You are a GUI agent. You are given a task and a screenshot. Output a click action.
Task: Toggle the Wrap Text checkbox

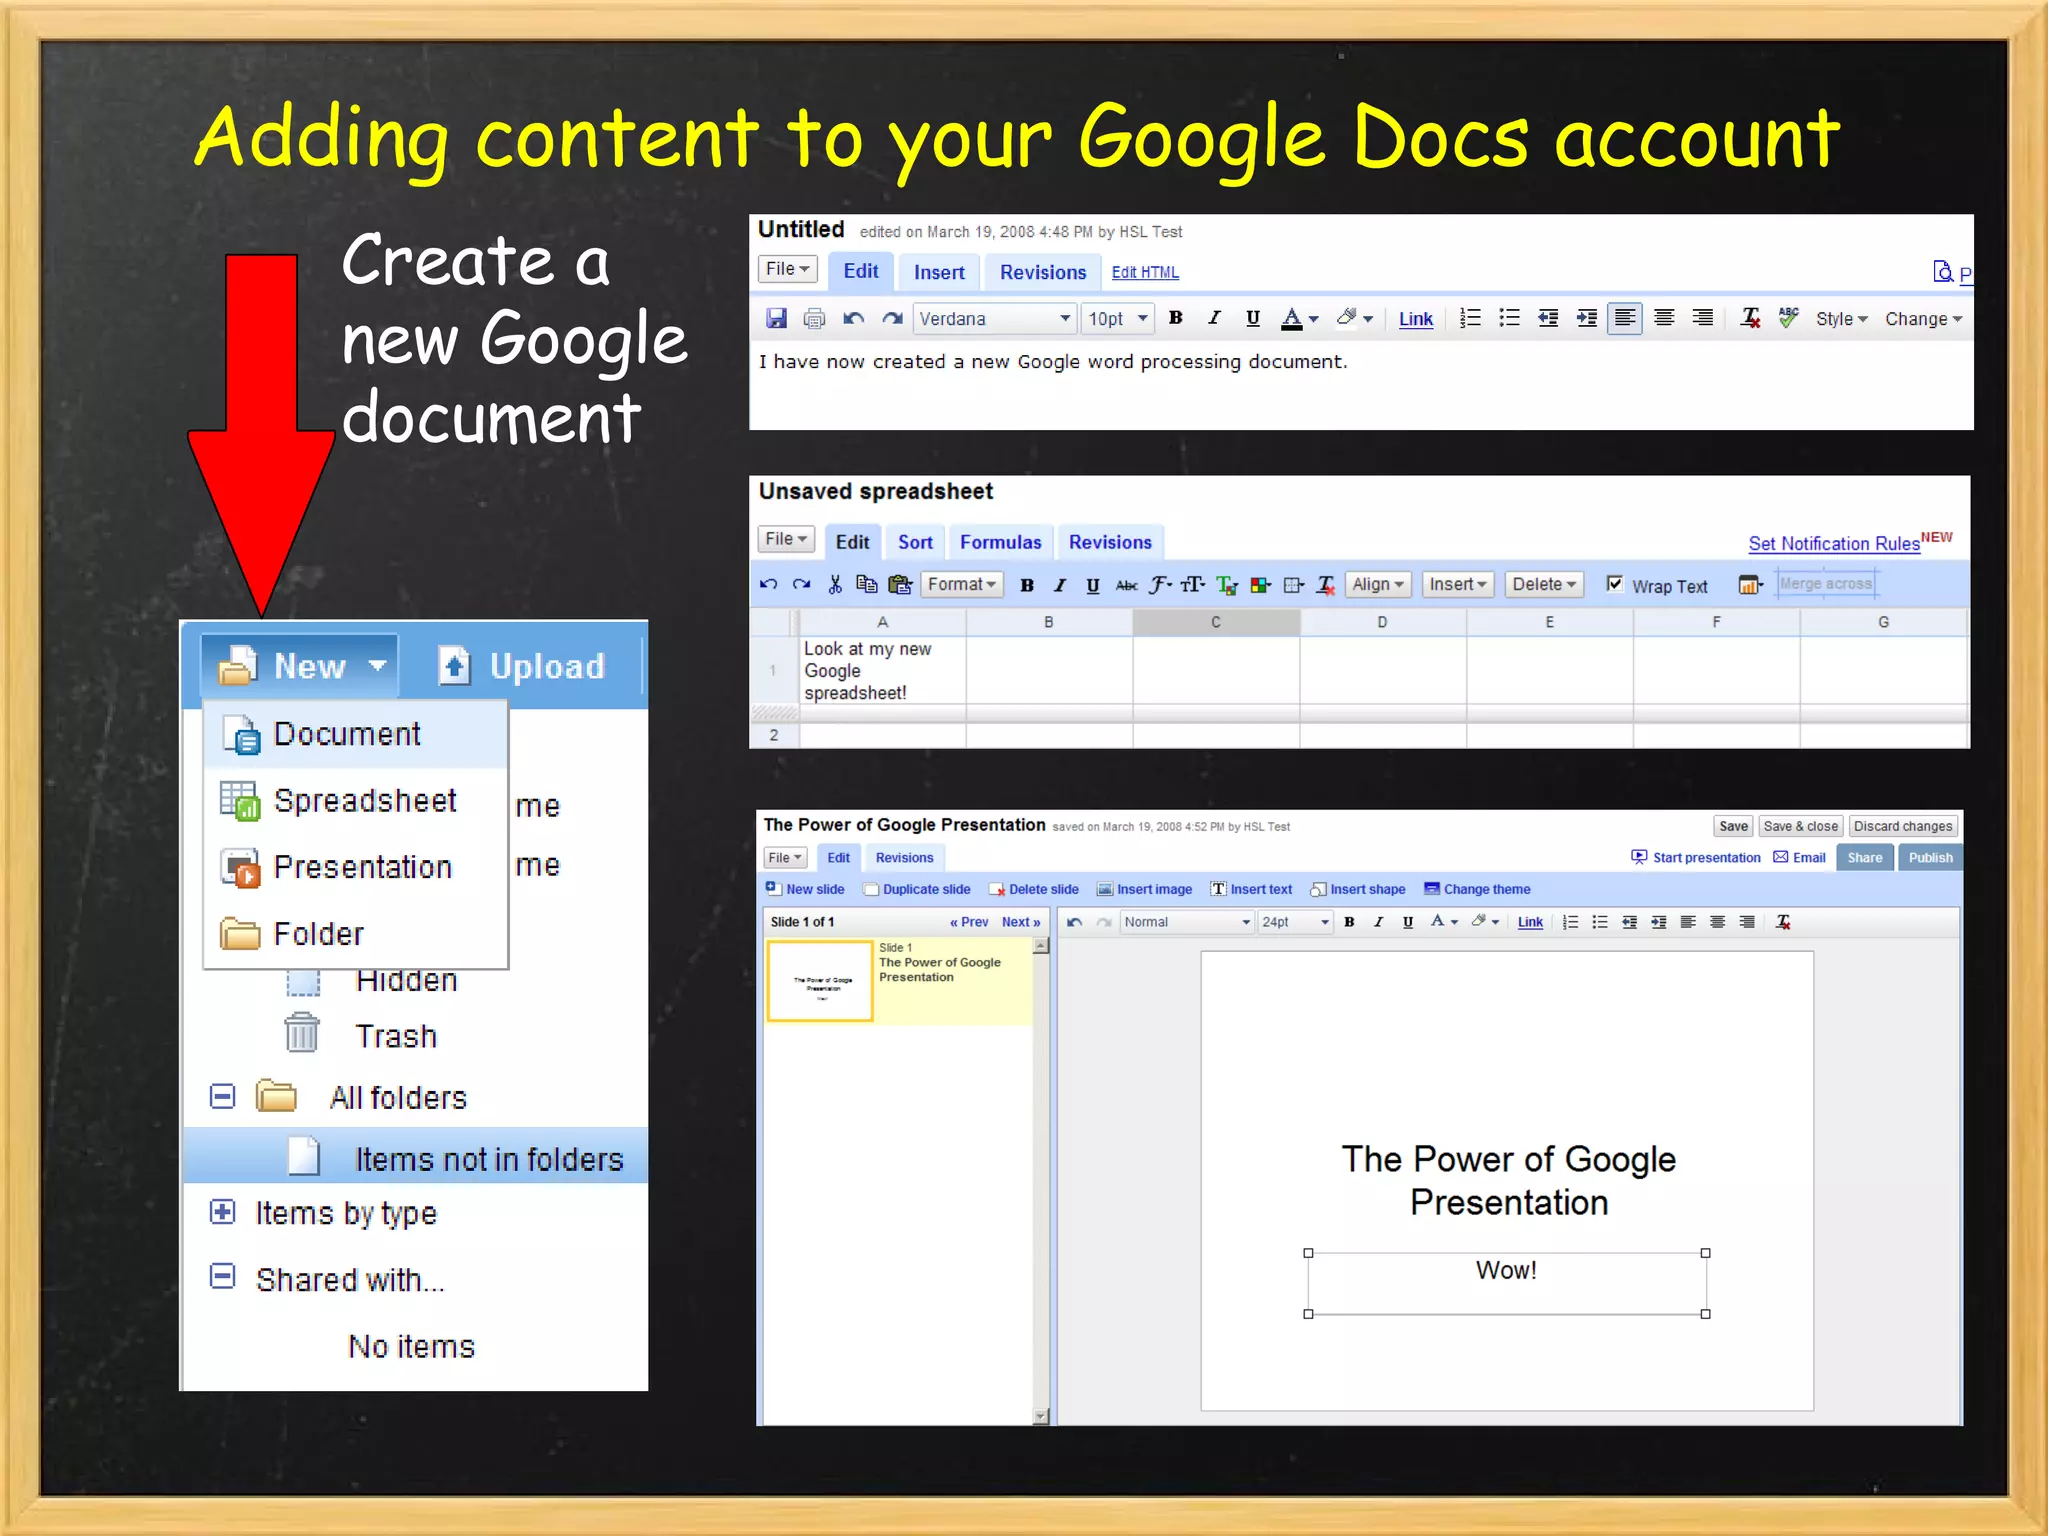[1614, 584]
